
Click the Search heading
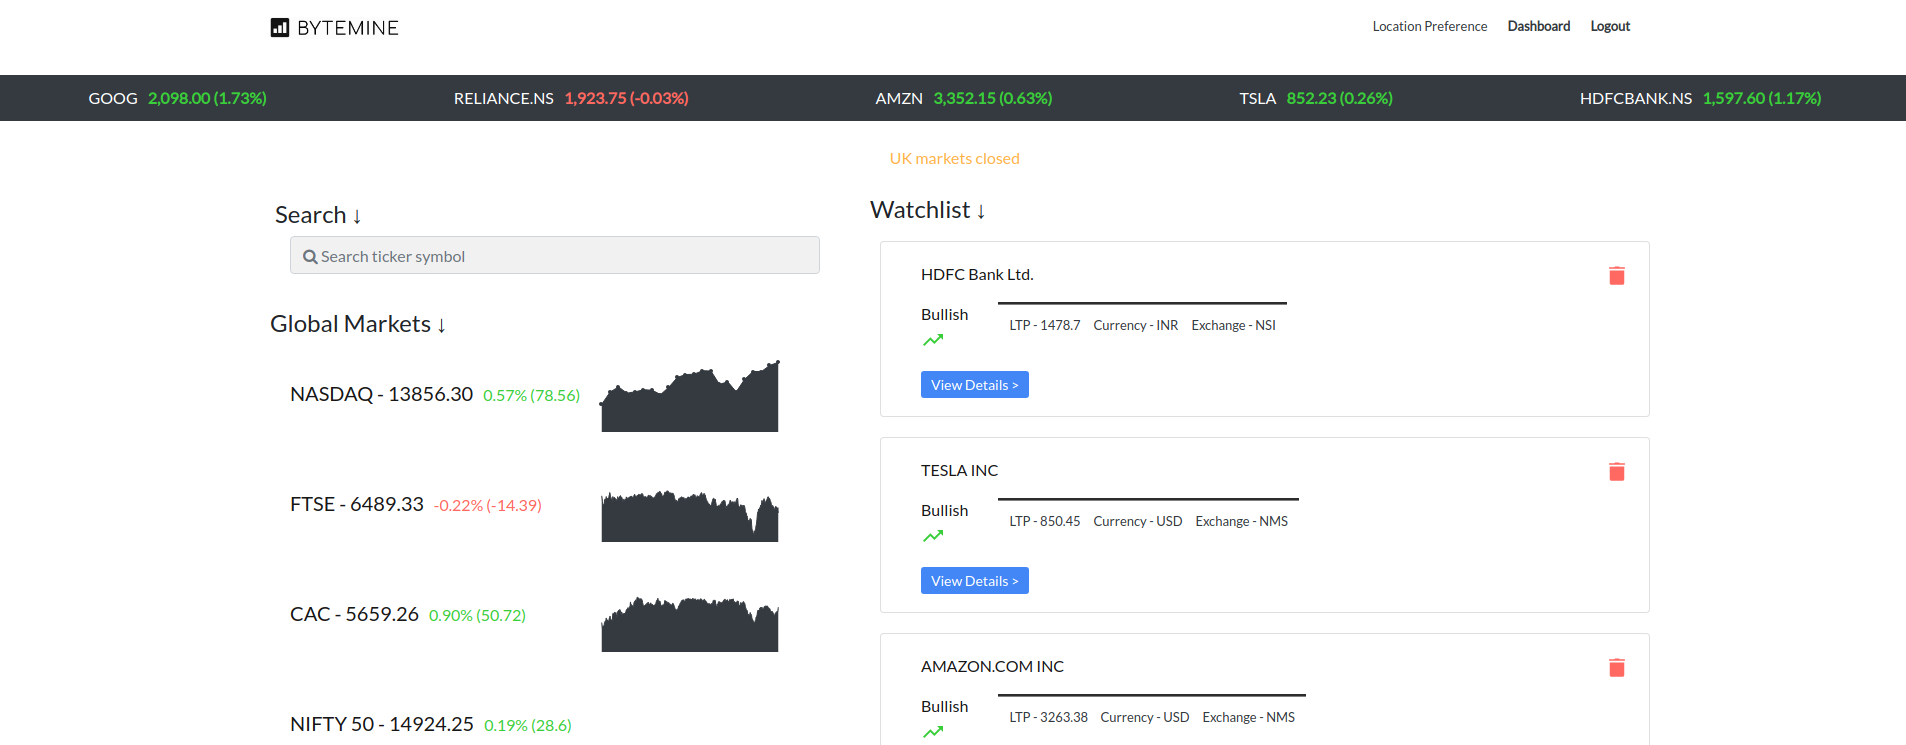coord(317,215)
